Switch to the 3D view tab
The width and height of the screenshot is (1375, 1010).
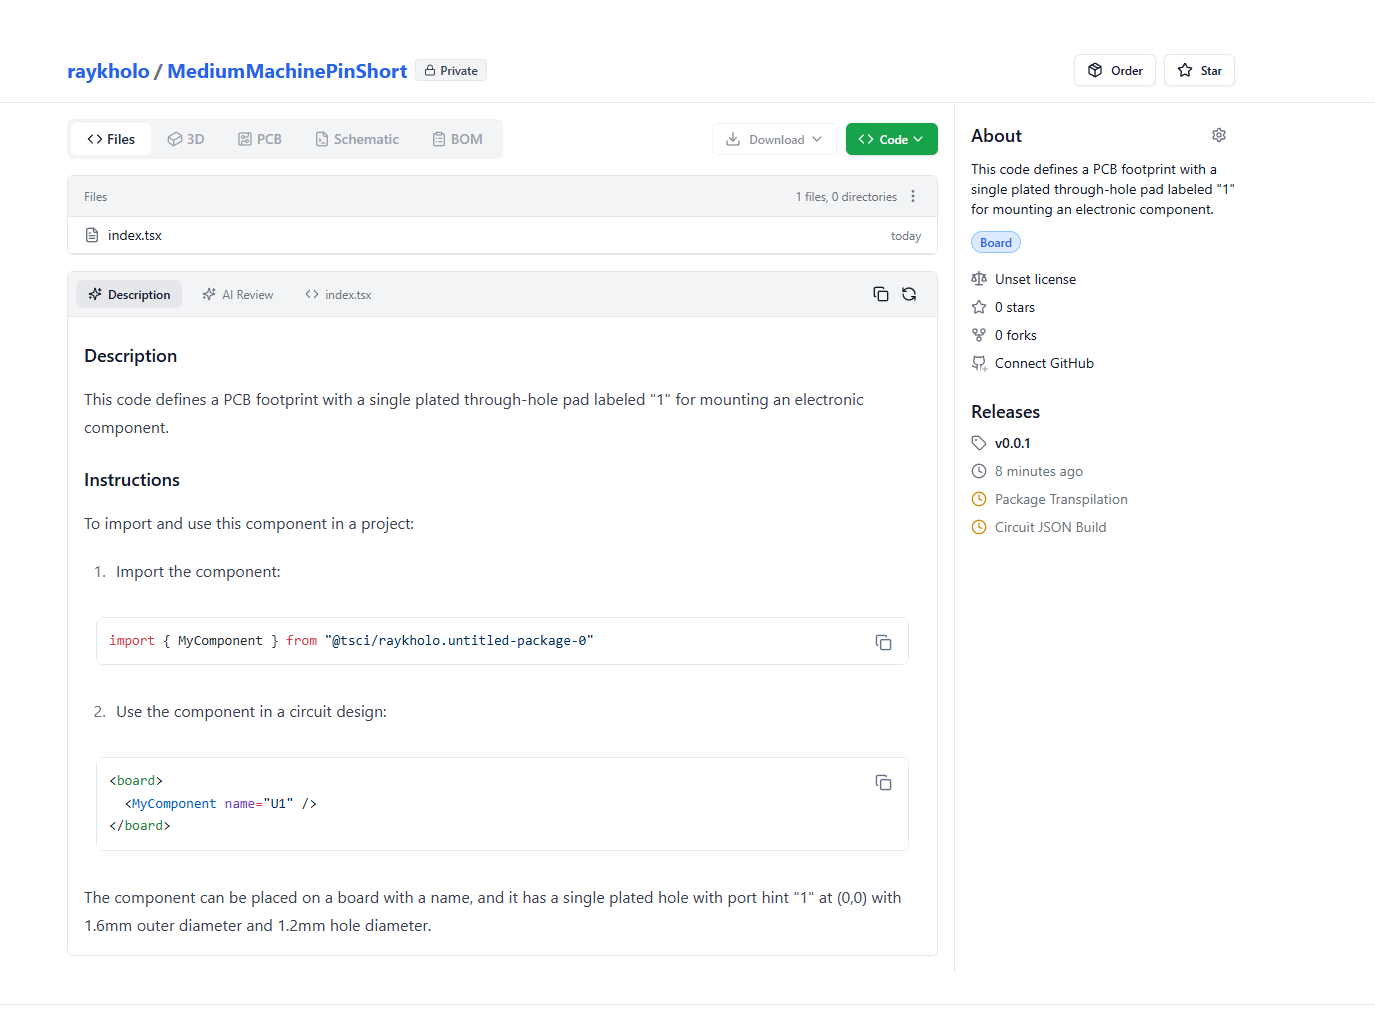click(x=186, y=139)
